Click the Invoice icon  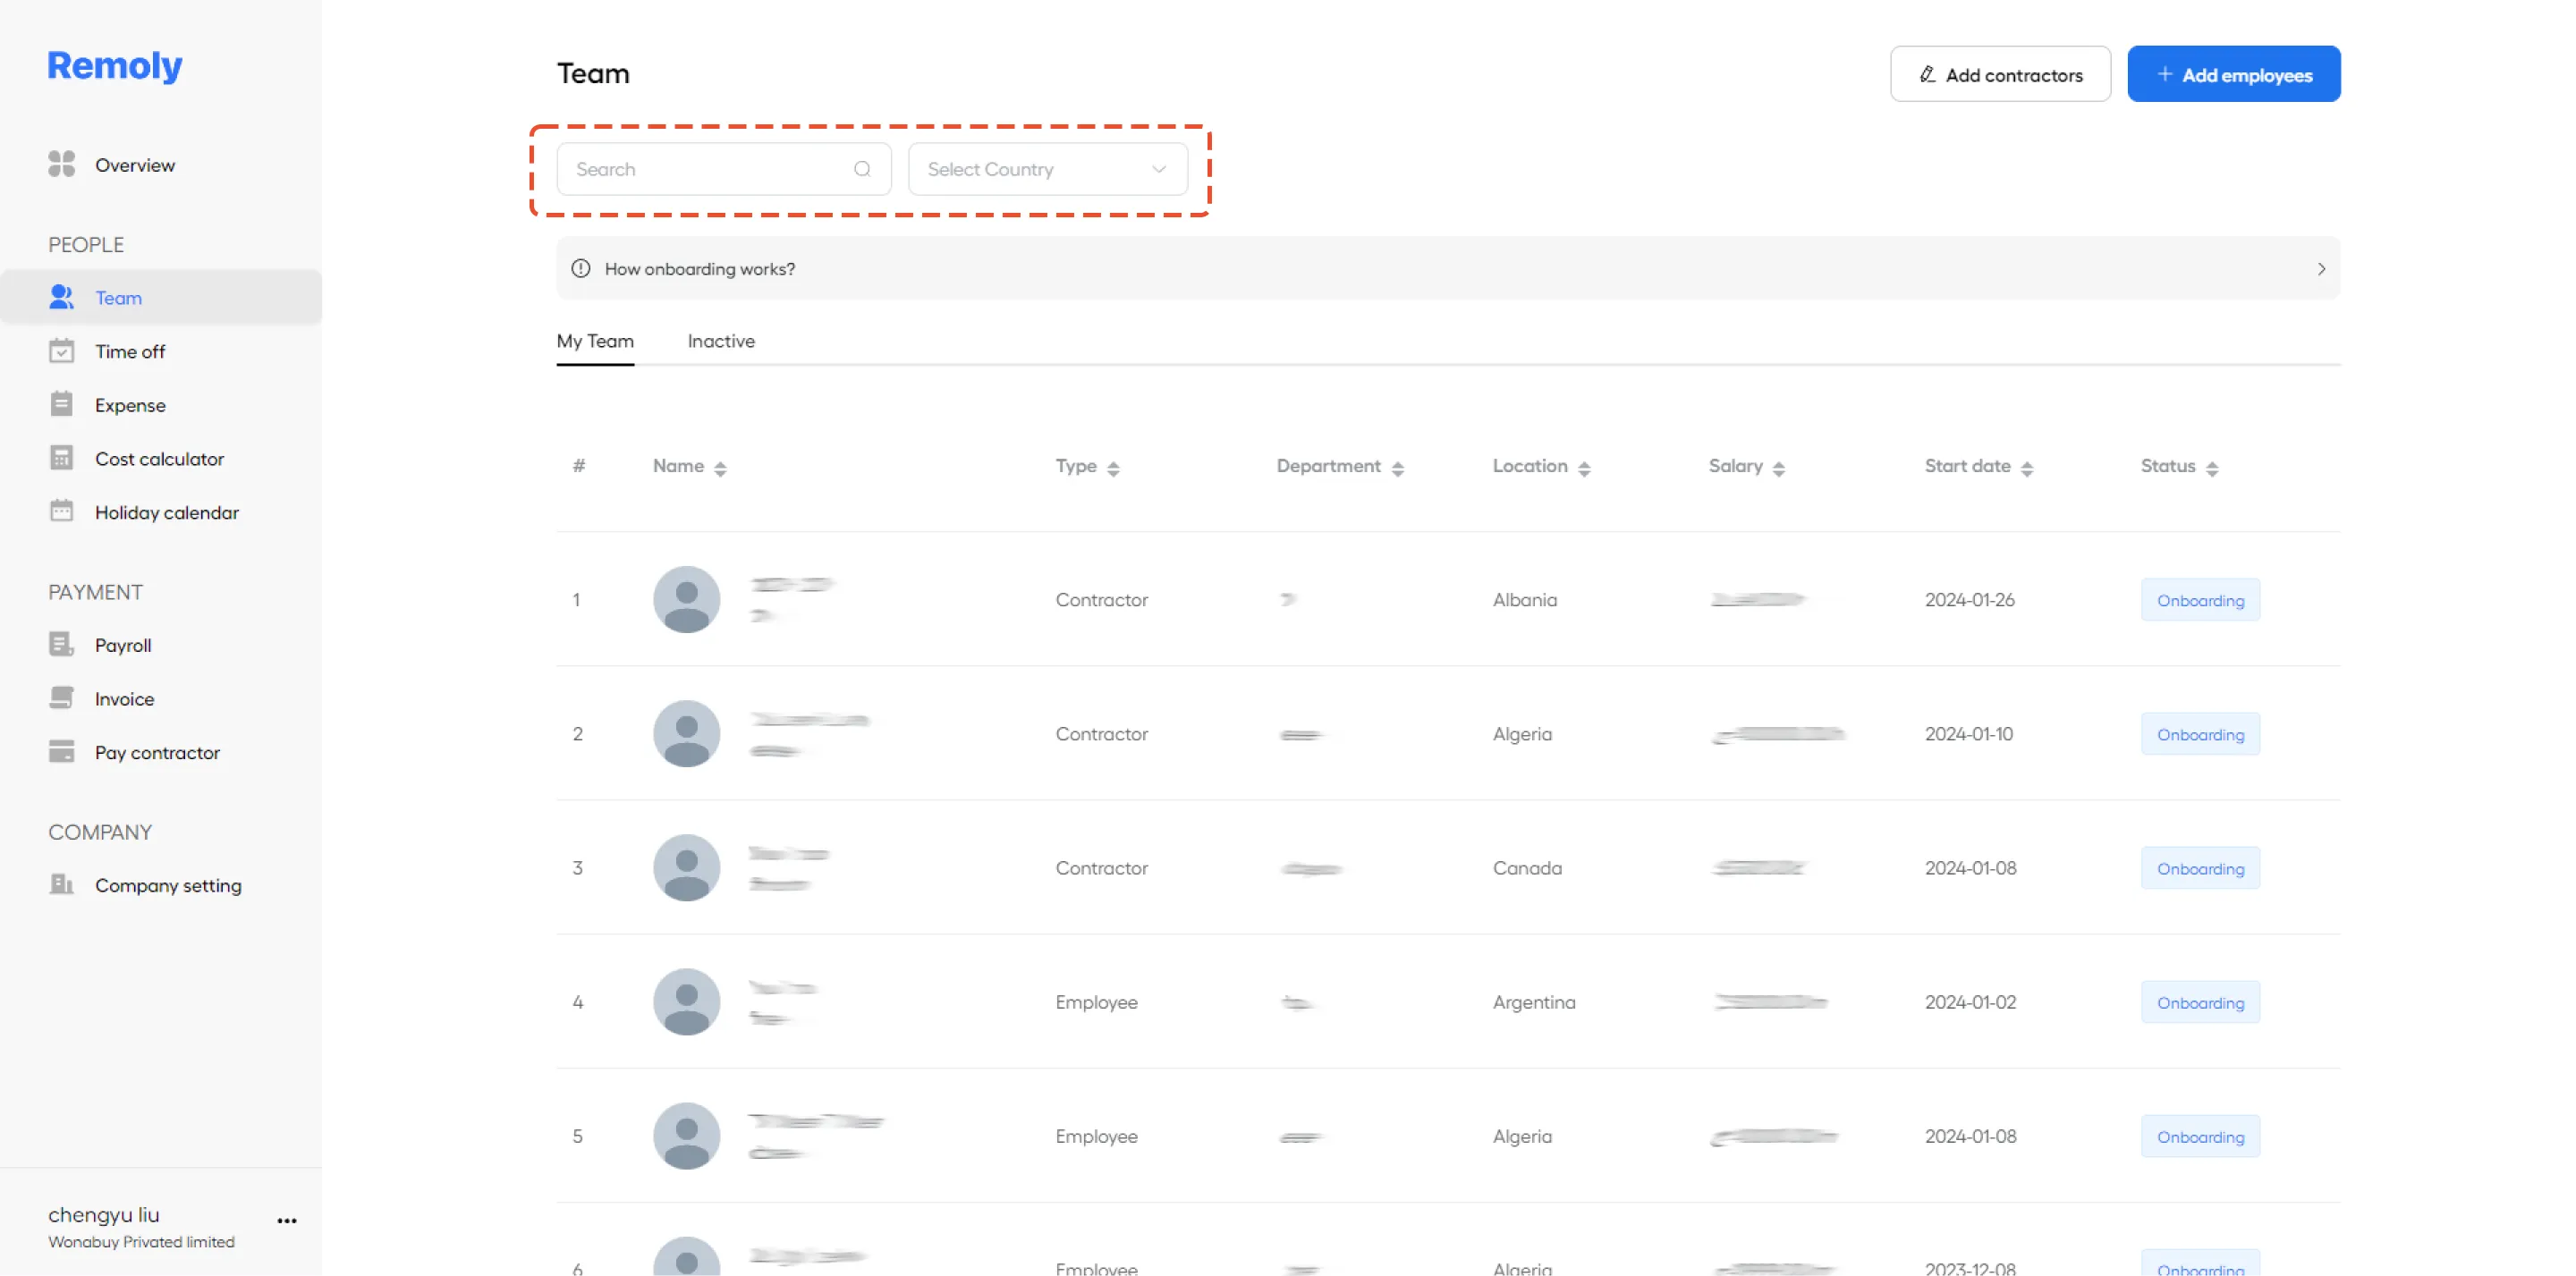(x=62, y=698)
